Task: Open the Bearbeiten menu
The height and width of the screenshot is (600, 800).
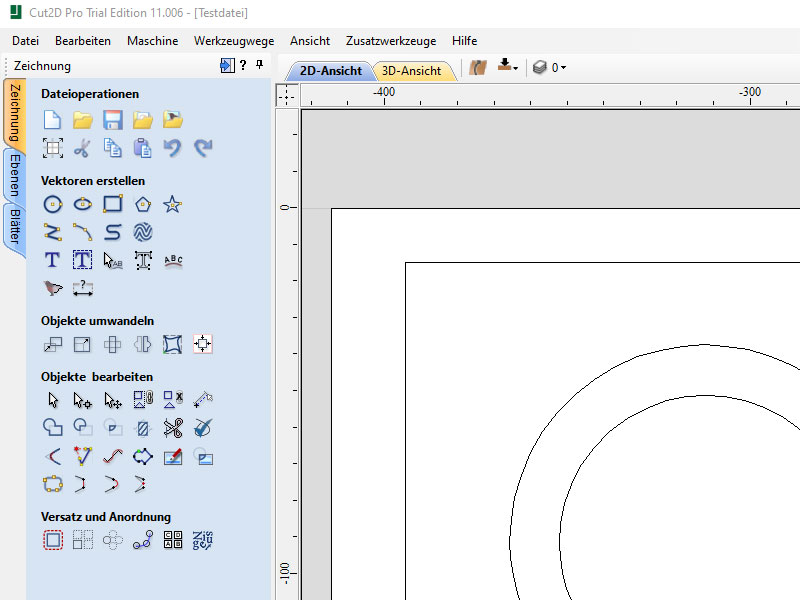Action: pyautogui.click(x=83, y=41)
